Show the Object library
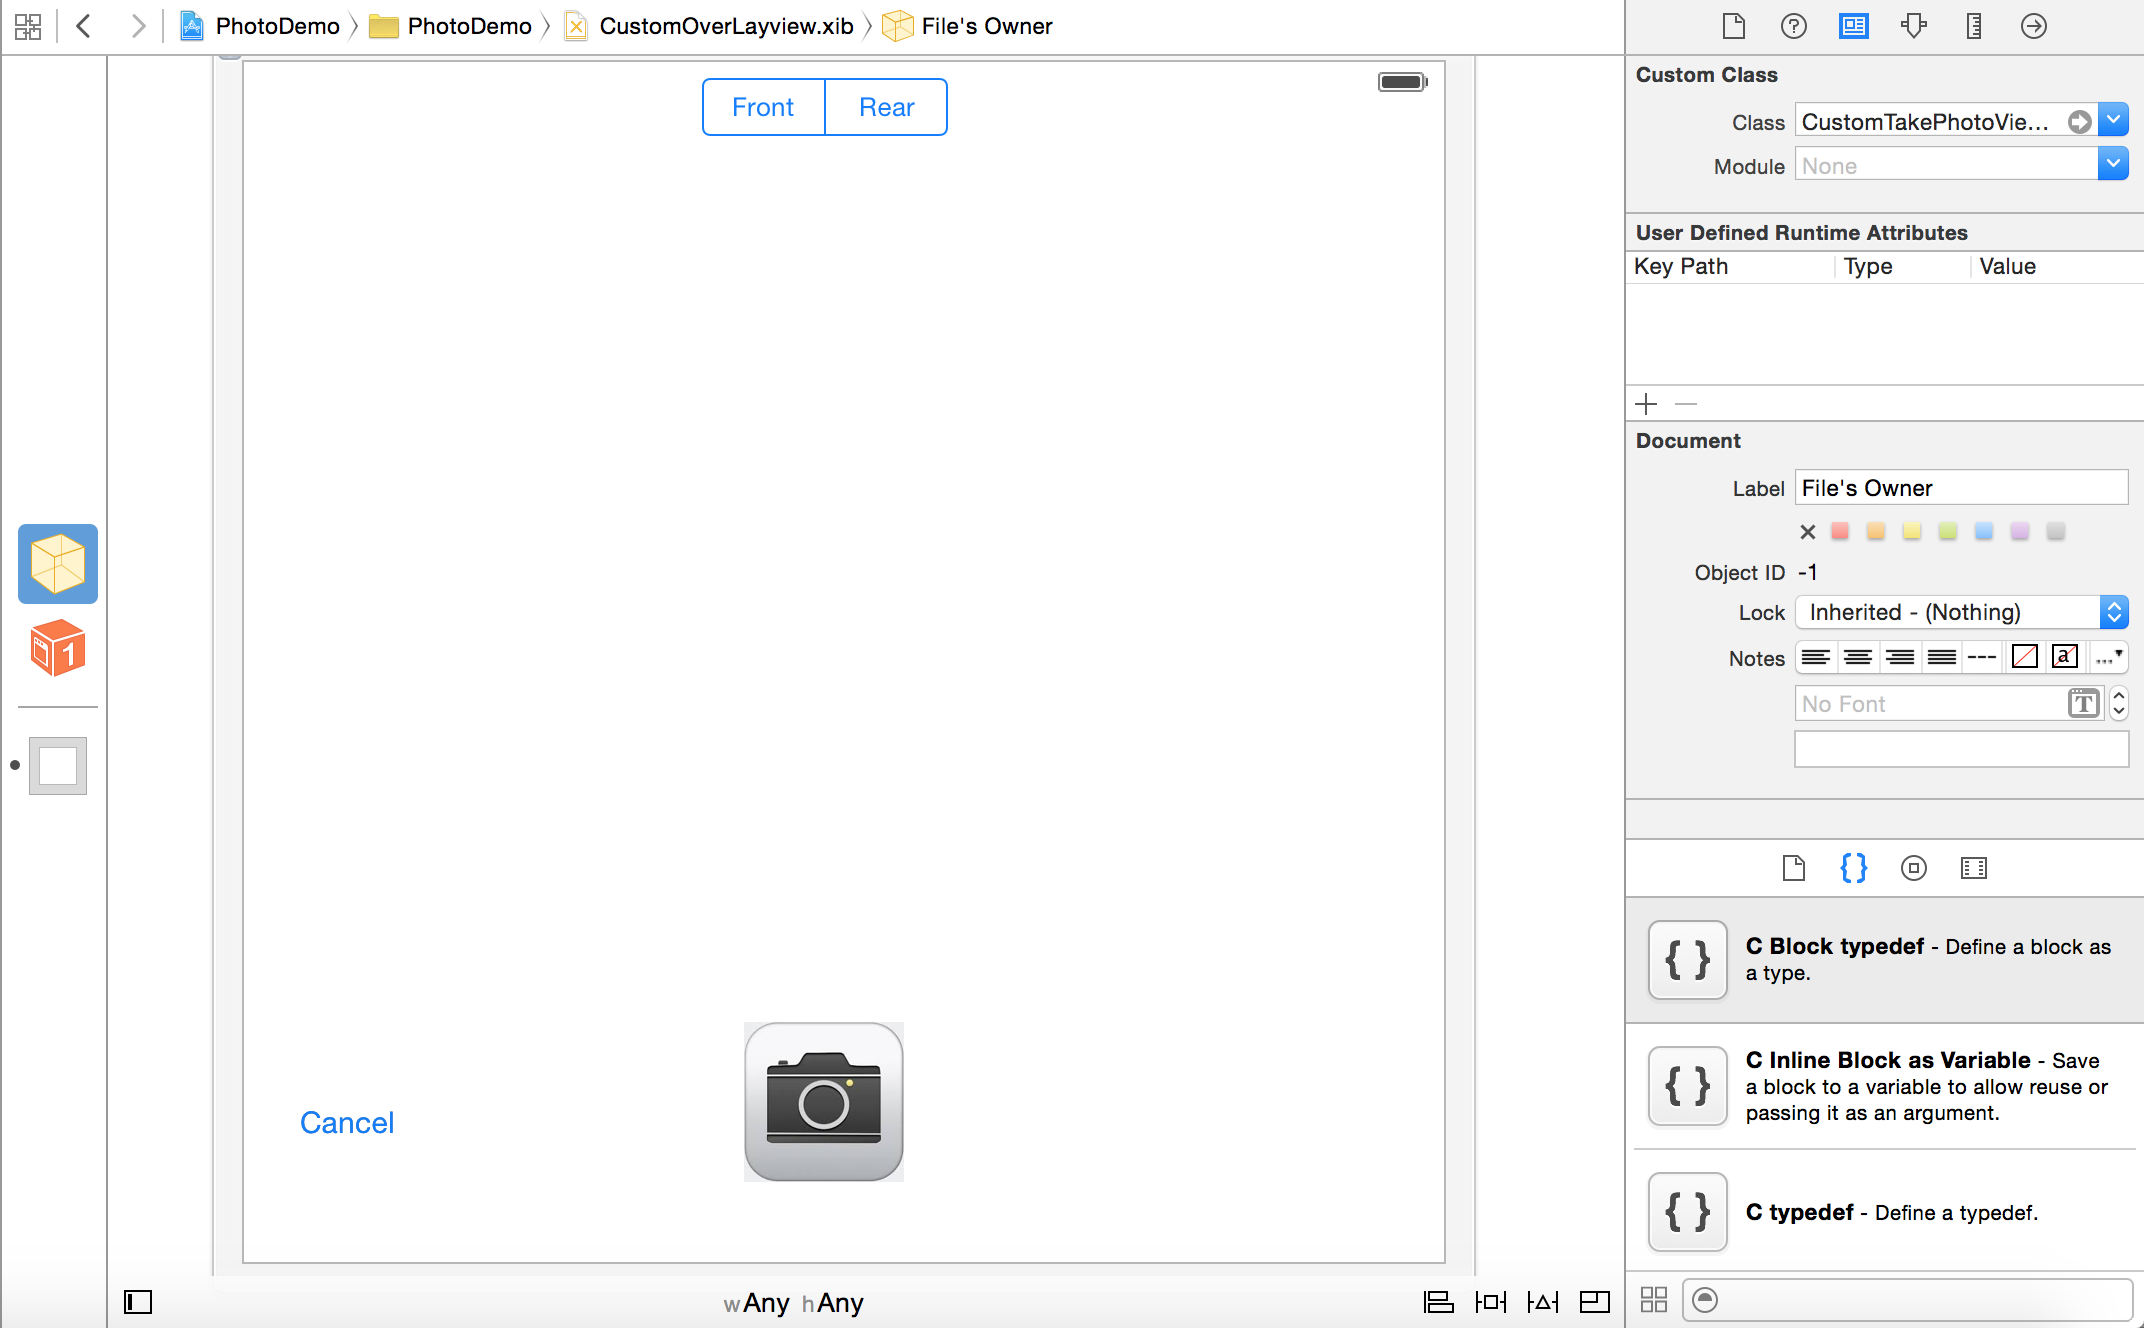Screen dimensions: 2144x1328 click(x=1913, y=868)
